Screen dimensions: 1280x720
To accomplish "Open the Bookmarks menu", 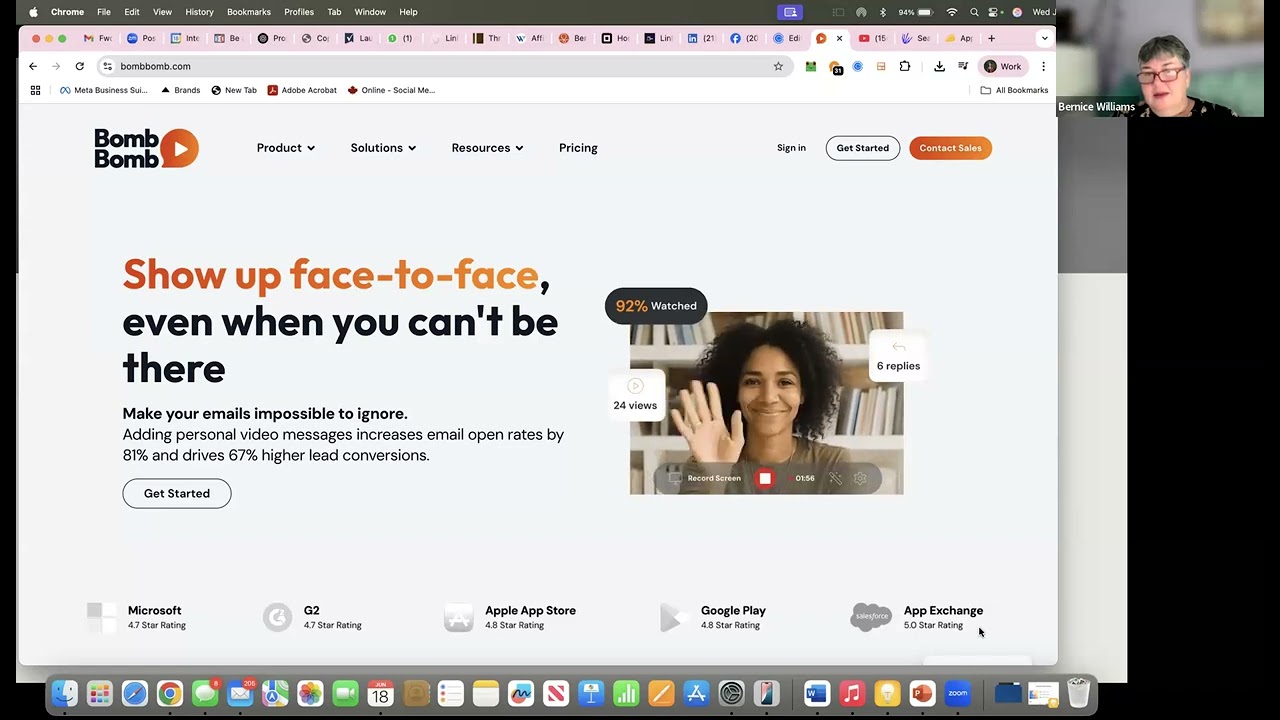I will click(x=249, y=12).
